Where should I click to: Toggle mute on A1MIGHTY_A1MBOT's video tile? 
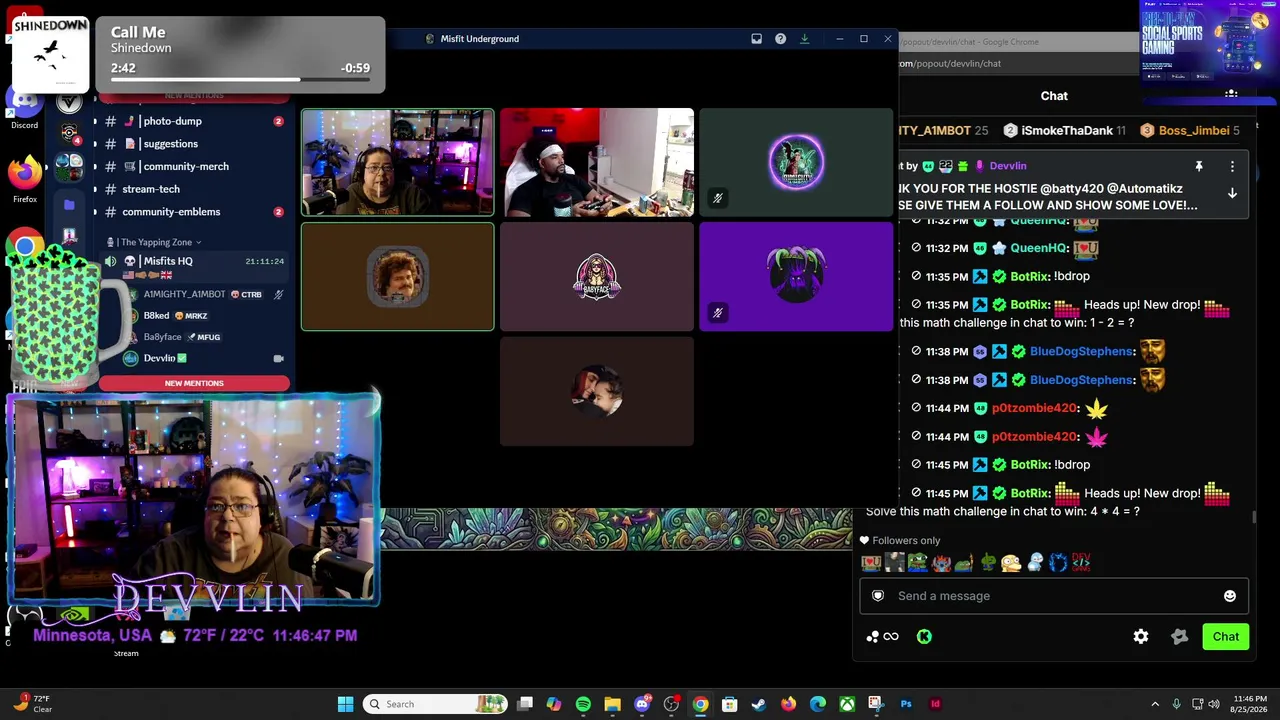click(x=717, y=198)
